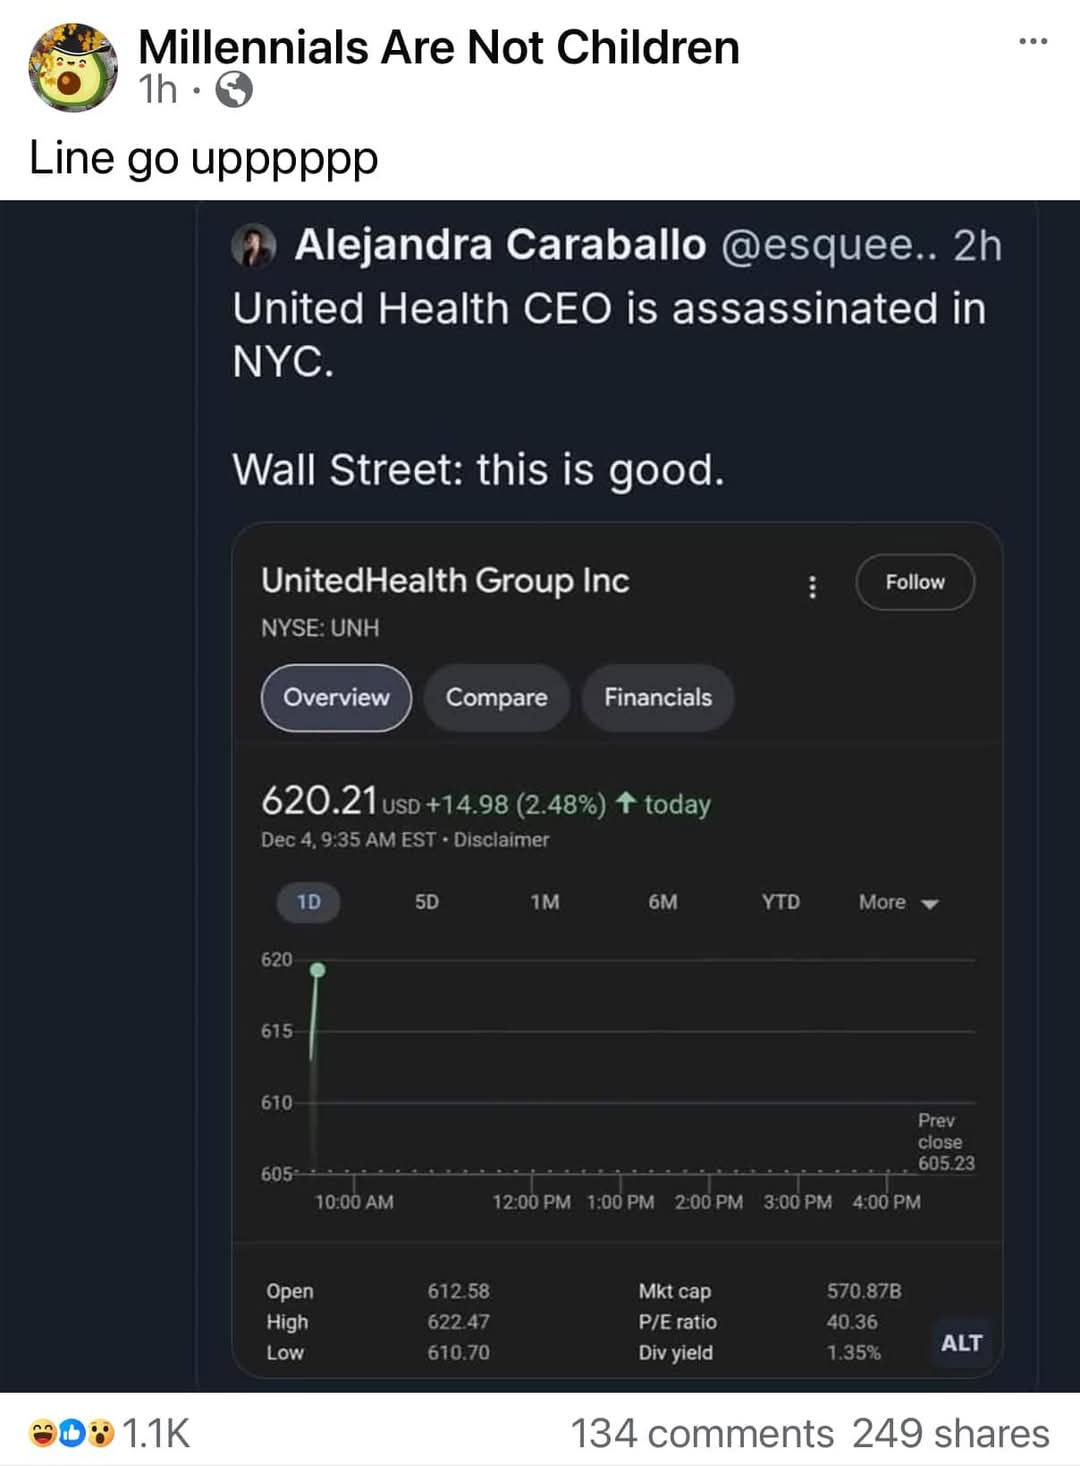Viewport: 1080px width, 1466px height.
Task: Click Alejandra Caraballo's profile picture
Action: tap(254, 246)
